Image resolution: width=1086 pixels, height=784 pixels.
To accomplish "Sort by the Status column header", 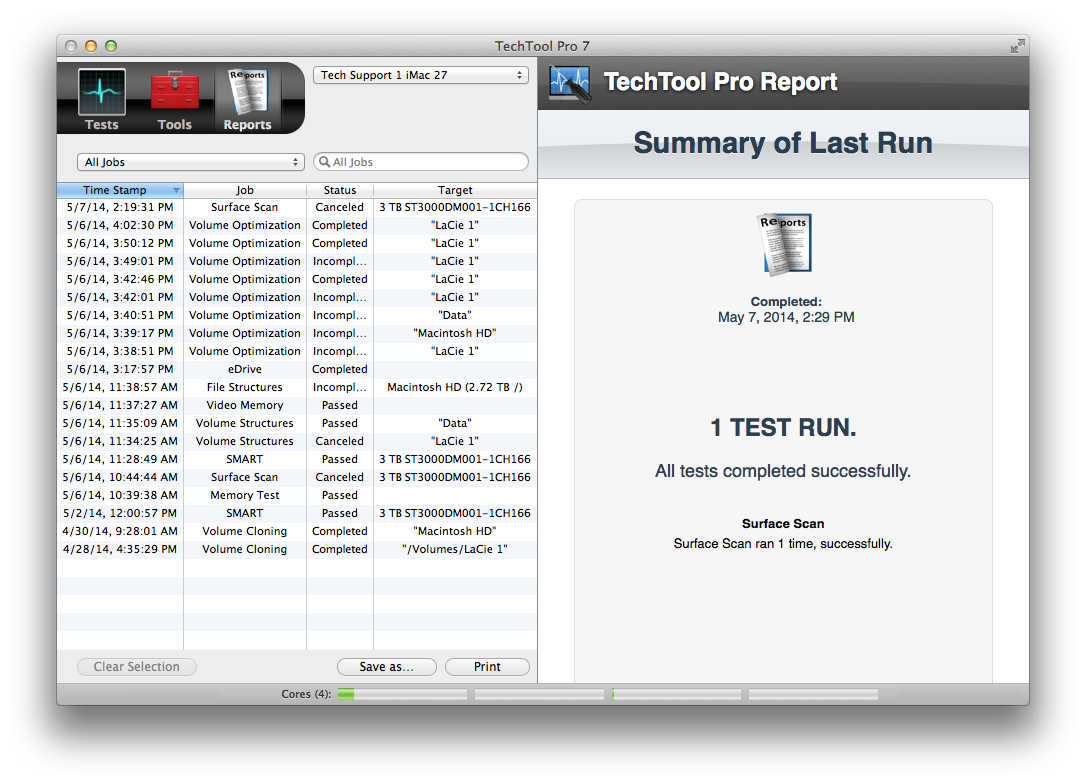I will click(340, 190).
